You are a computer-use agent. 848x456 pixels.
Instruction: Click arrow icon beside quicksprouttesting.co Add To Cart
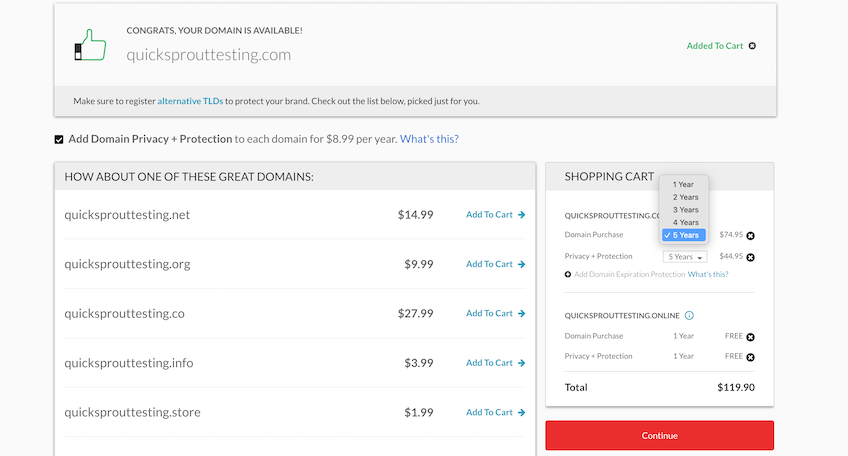click(521, 313)
